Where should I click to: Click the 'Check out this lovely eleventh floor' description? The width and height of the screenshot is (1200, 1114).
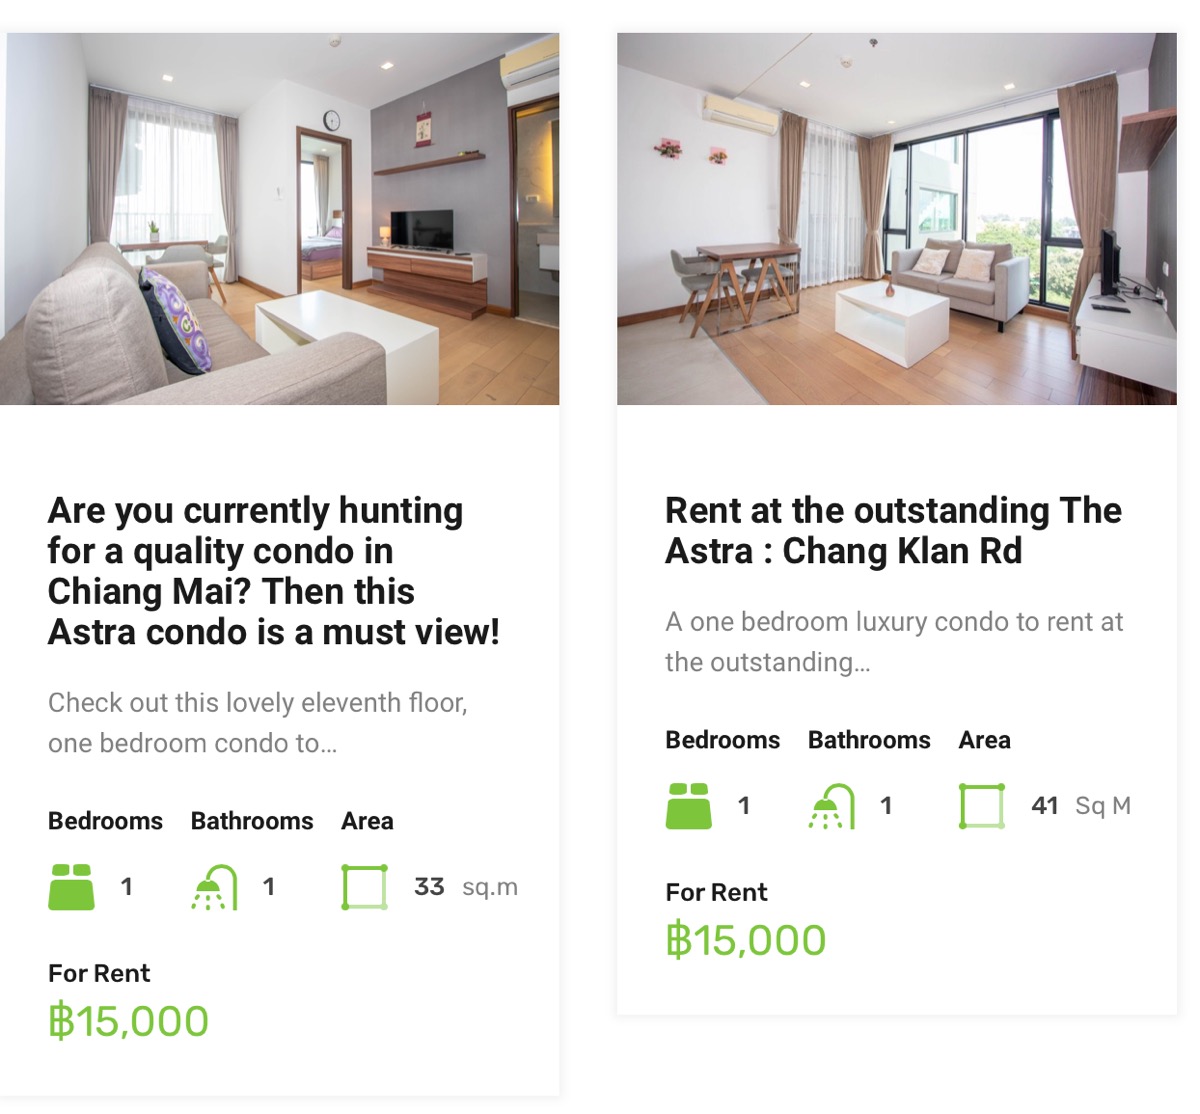pos(258,723)
